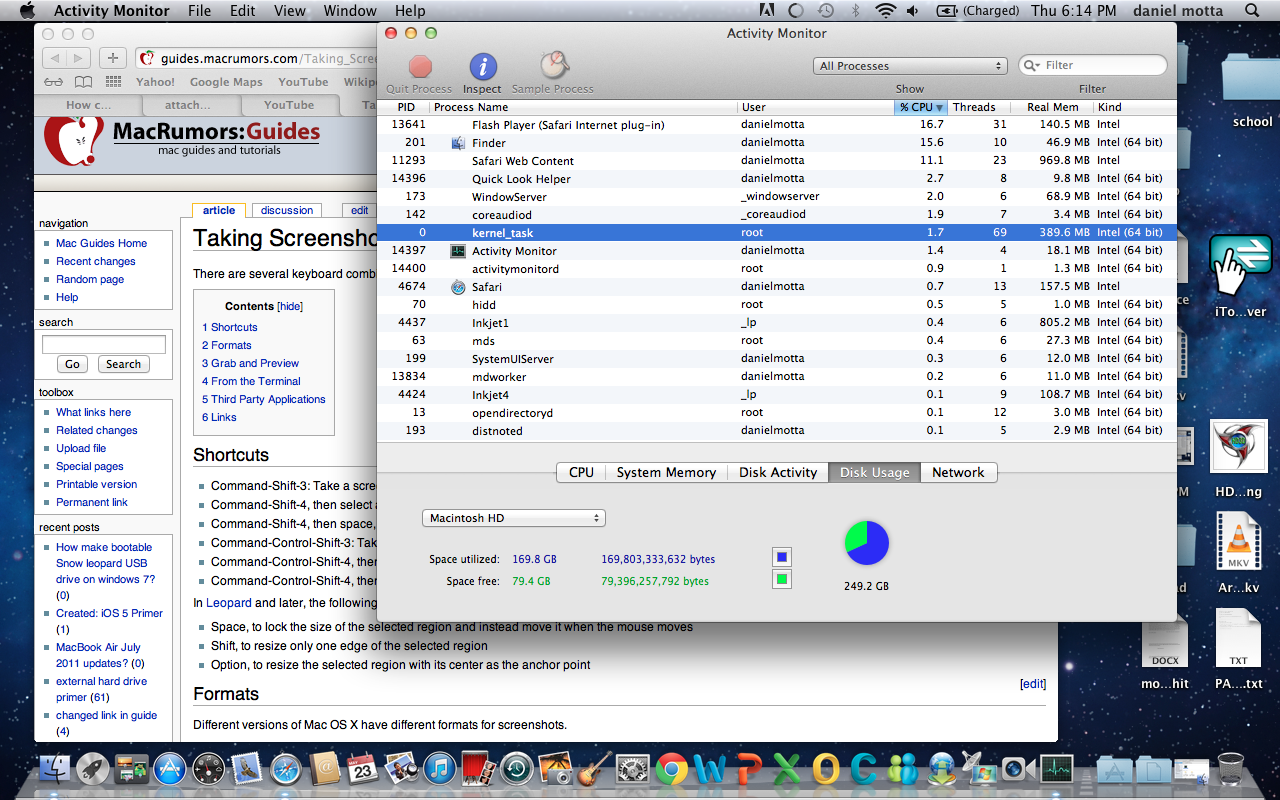Click the volume icon in menu bar
Viewport: 1280px width, 800px height.
tap(913, 11)
